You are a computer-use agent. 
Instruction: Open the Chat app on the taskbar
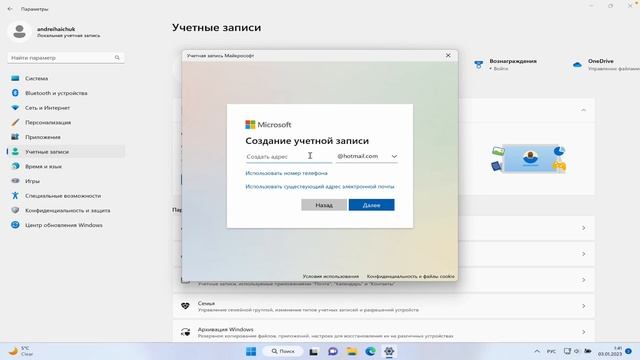[x=333, y=351]
